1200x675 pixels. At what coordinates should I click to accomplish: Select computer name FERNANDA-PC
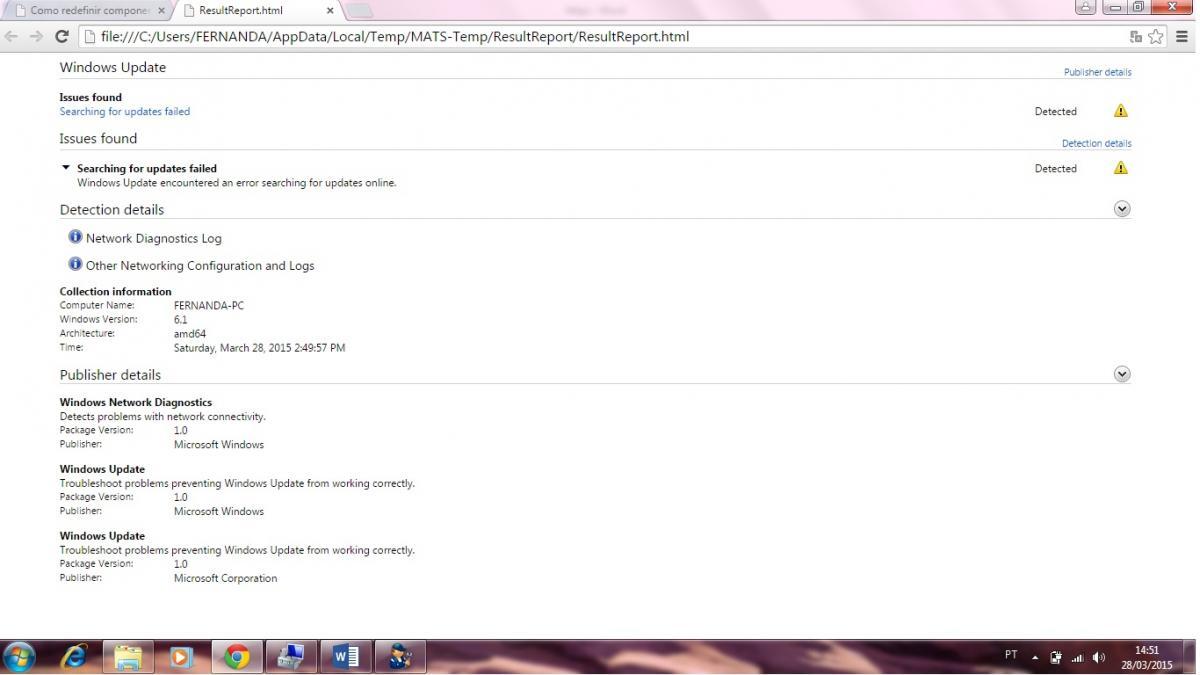click(209, 305)
